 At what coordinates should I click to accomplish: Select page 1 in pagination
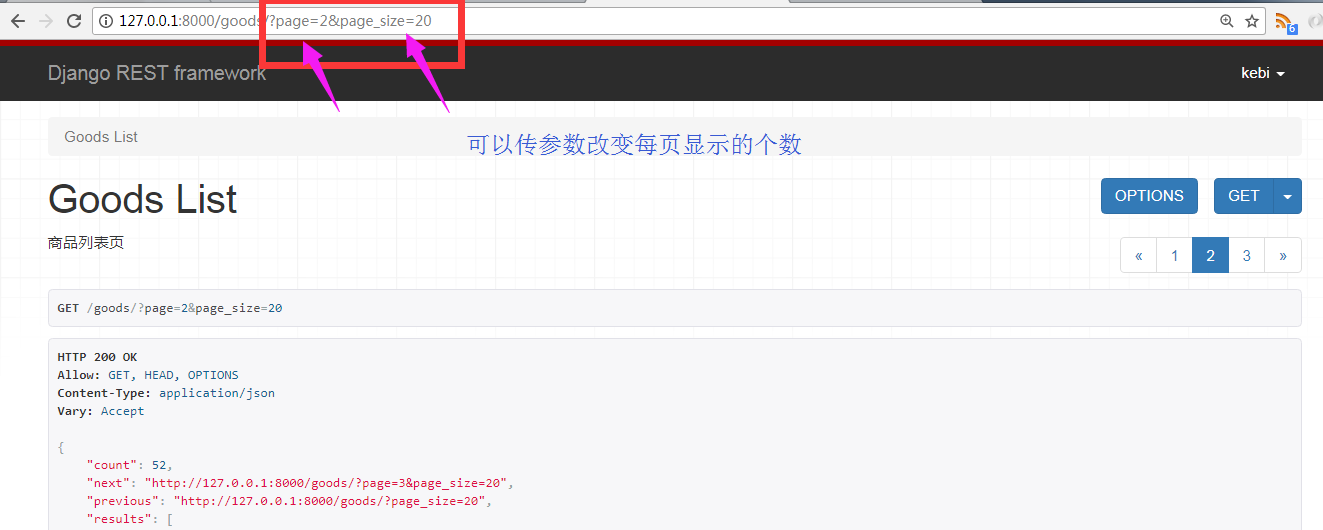1174,255
